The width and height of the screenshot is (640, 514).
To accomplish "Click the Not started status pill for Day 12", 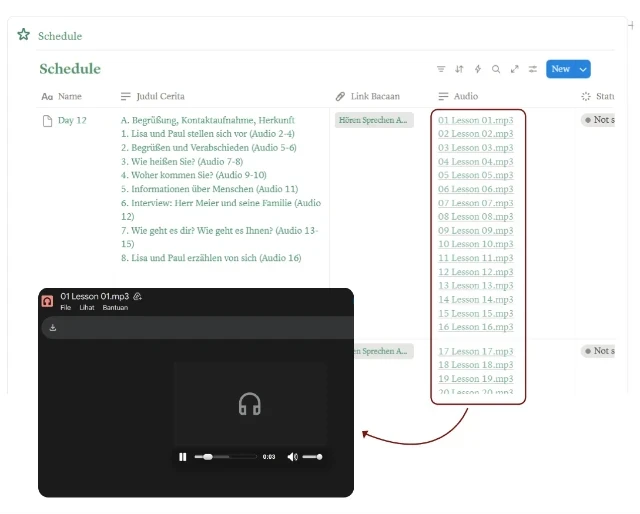I will [599, 120].
